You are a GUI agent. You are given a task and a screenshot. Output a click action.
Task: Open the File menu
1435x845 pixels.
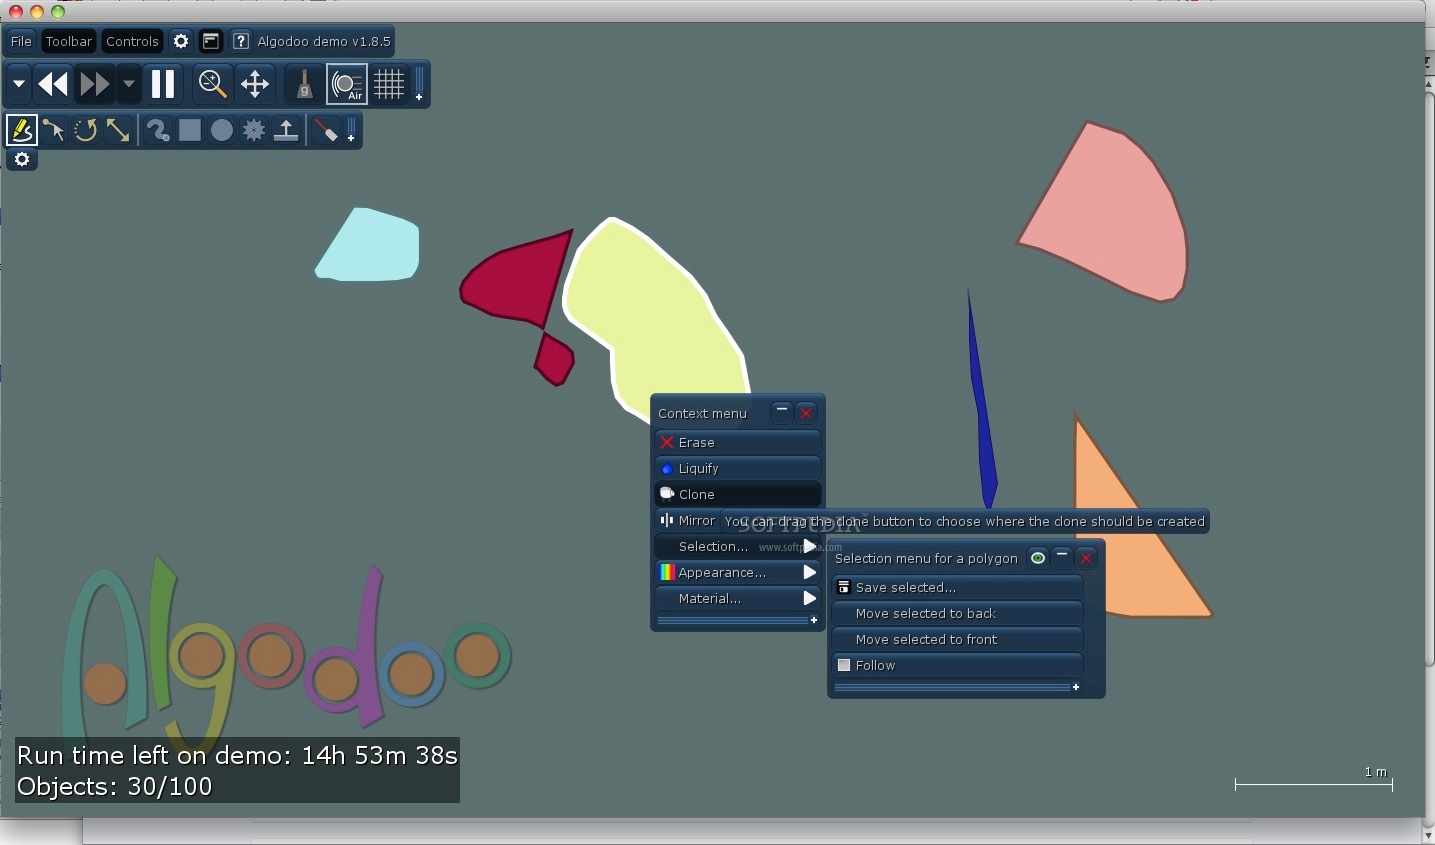click(21, 41)
